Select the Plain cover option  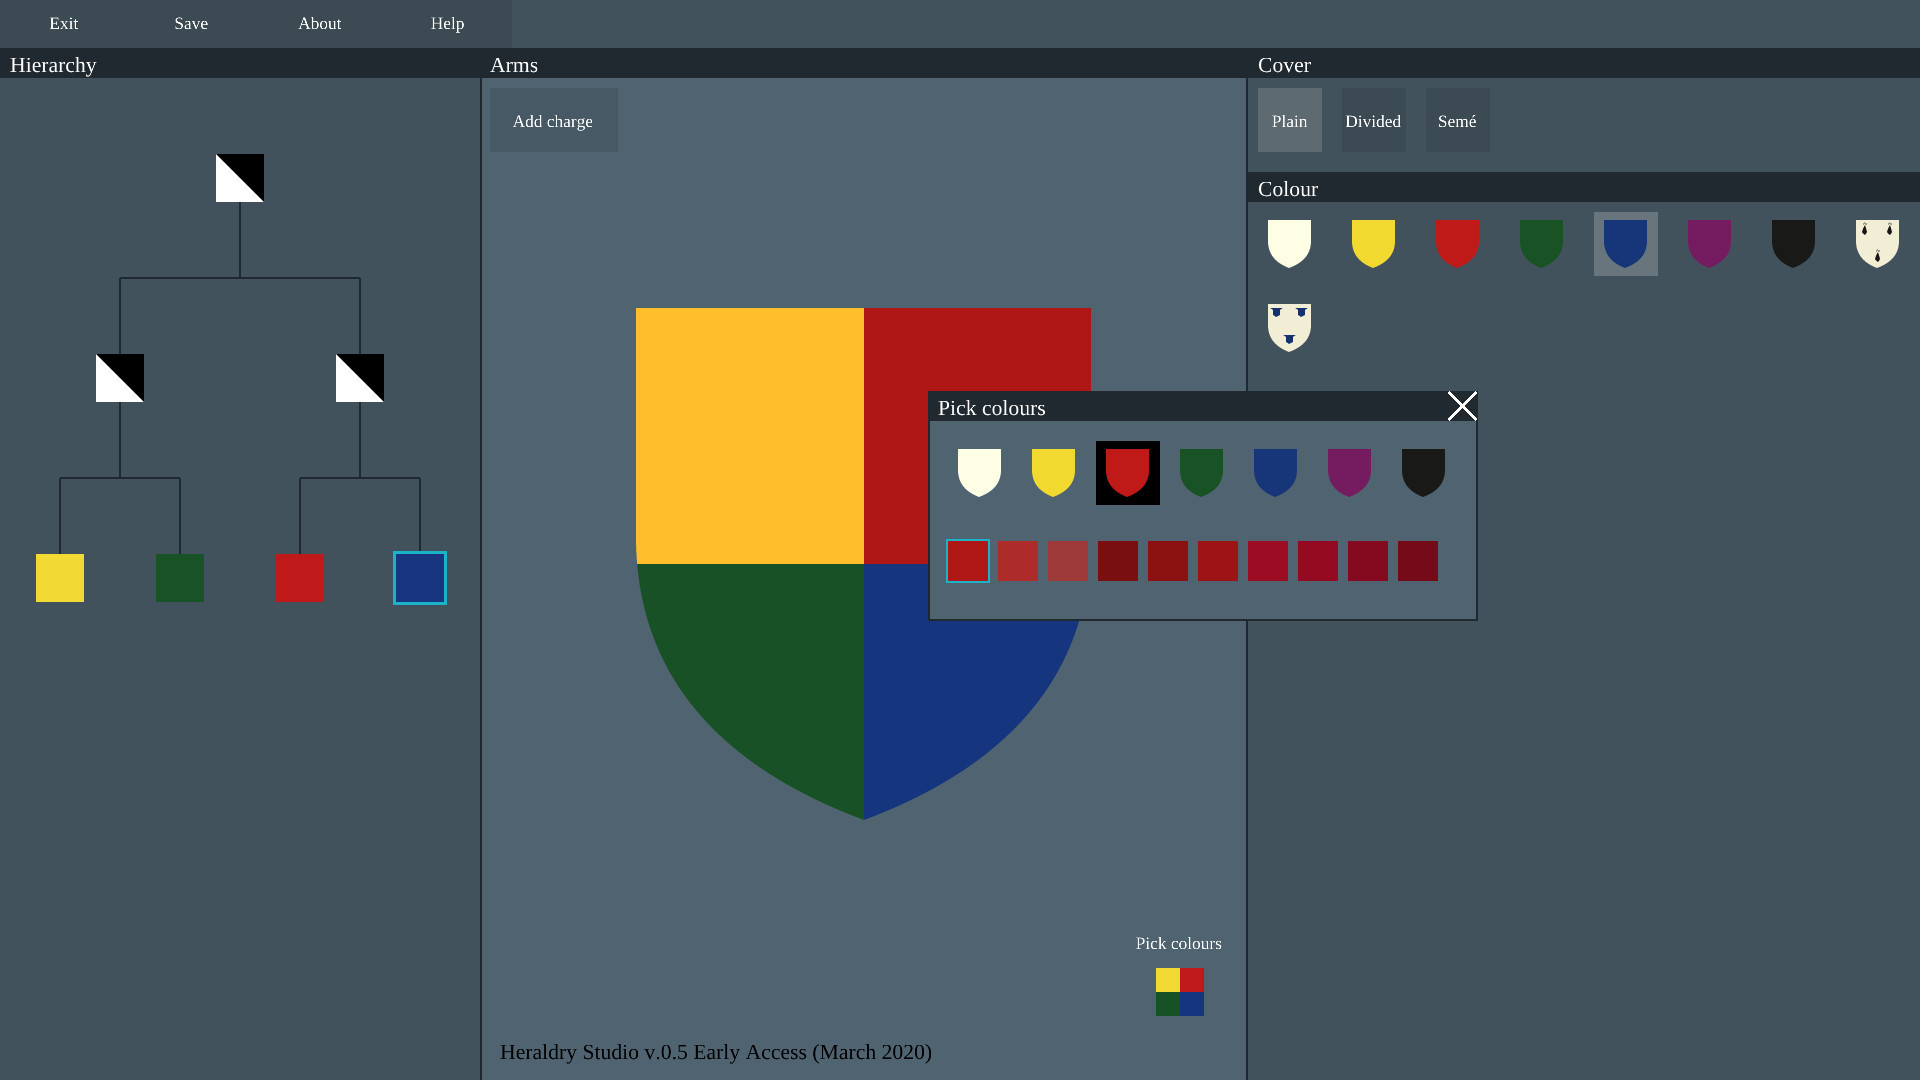click(x=1290, y=120)
